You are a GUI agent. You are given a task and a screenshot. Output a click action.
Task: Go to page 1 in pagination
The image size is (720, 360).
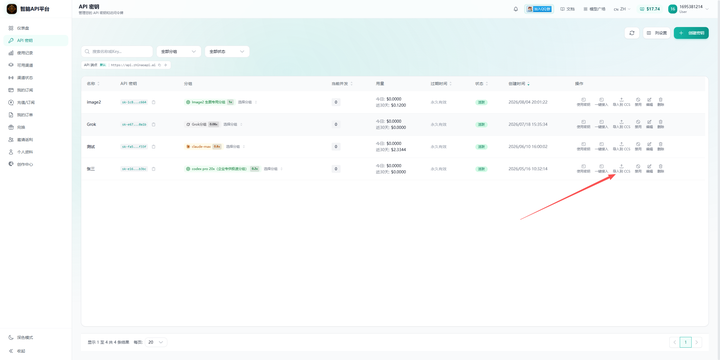686,342
